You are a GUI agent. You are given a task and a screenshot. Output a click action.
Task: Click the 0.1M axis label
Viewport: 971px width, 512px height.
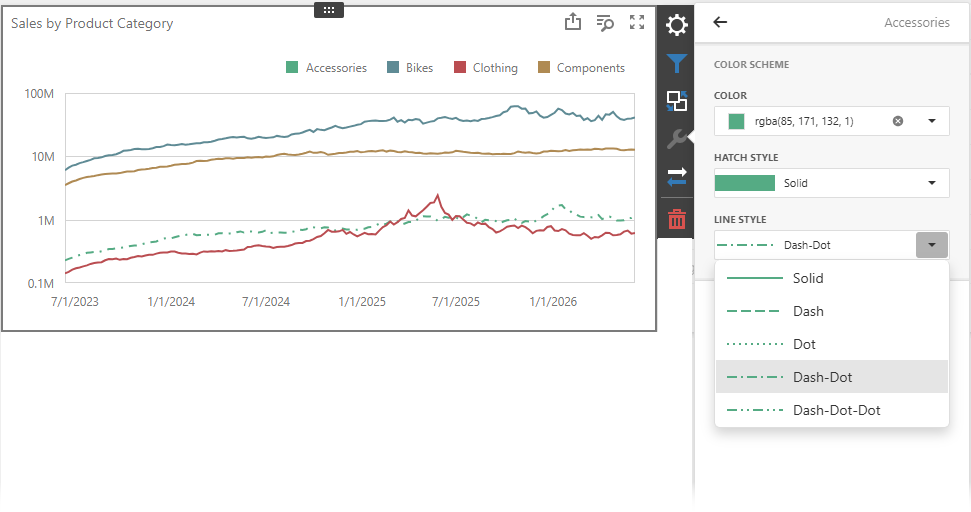(41, 284)
